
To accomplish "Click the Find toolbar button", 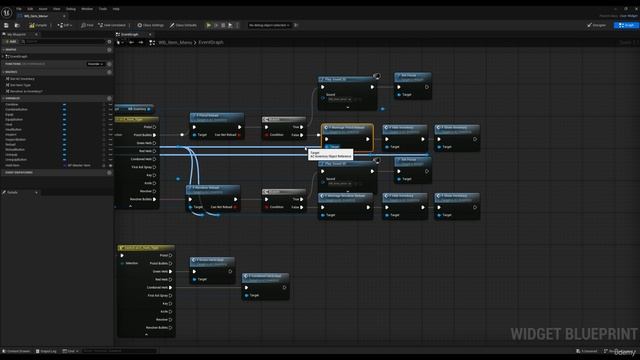I will (x=87, y=25).
